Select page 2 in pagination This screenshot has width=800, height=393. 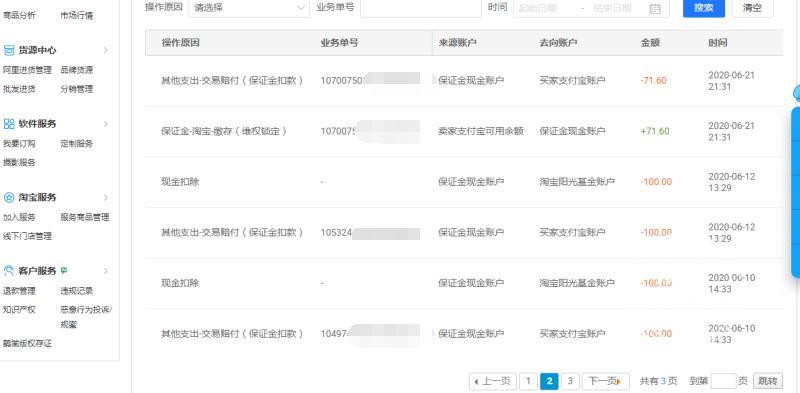tap(549, 381)
